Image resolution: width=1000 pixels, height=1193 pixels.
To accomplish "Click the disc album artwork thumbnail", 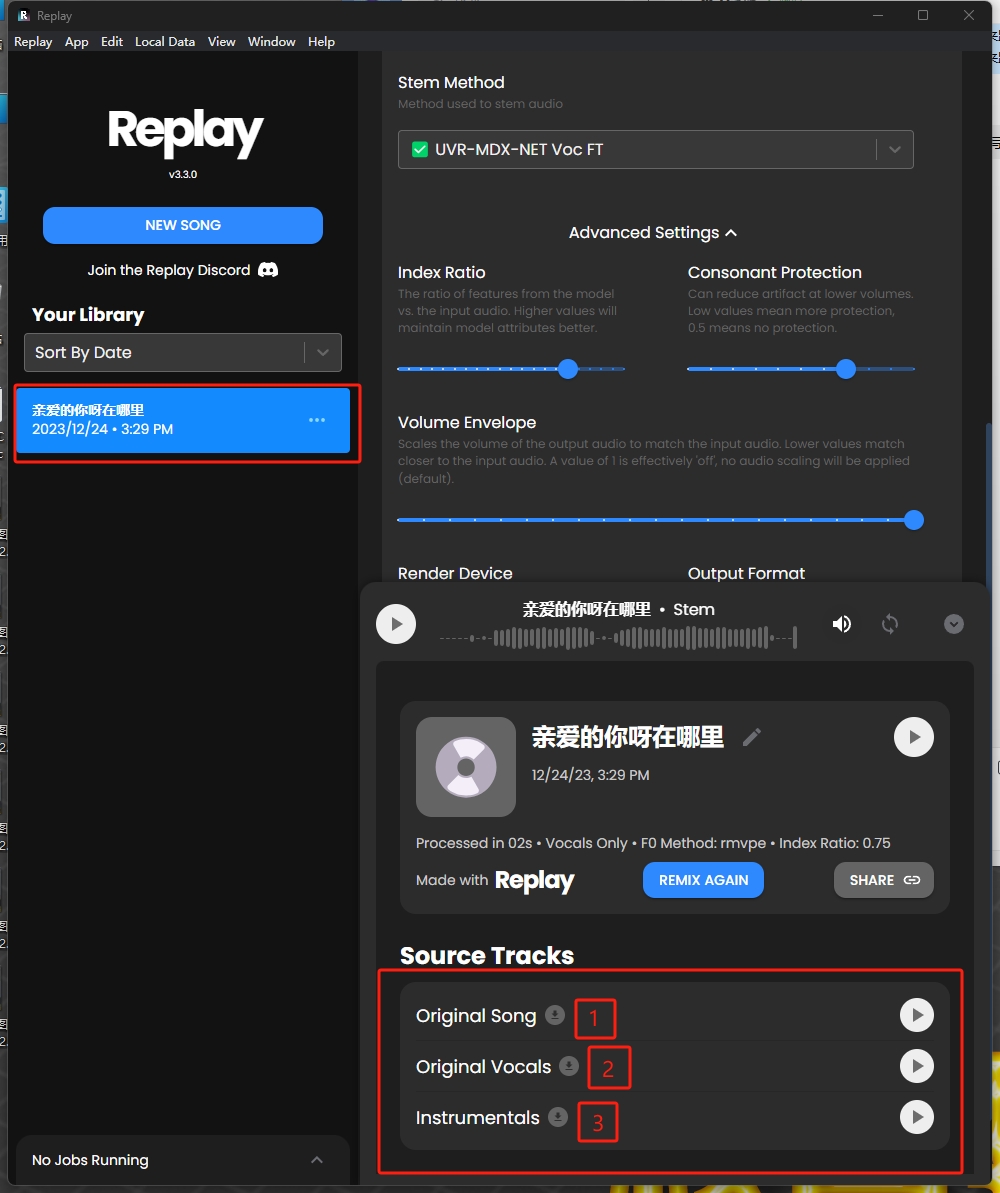I will (x=466, y=767).
